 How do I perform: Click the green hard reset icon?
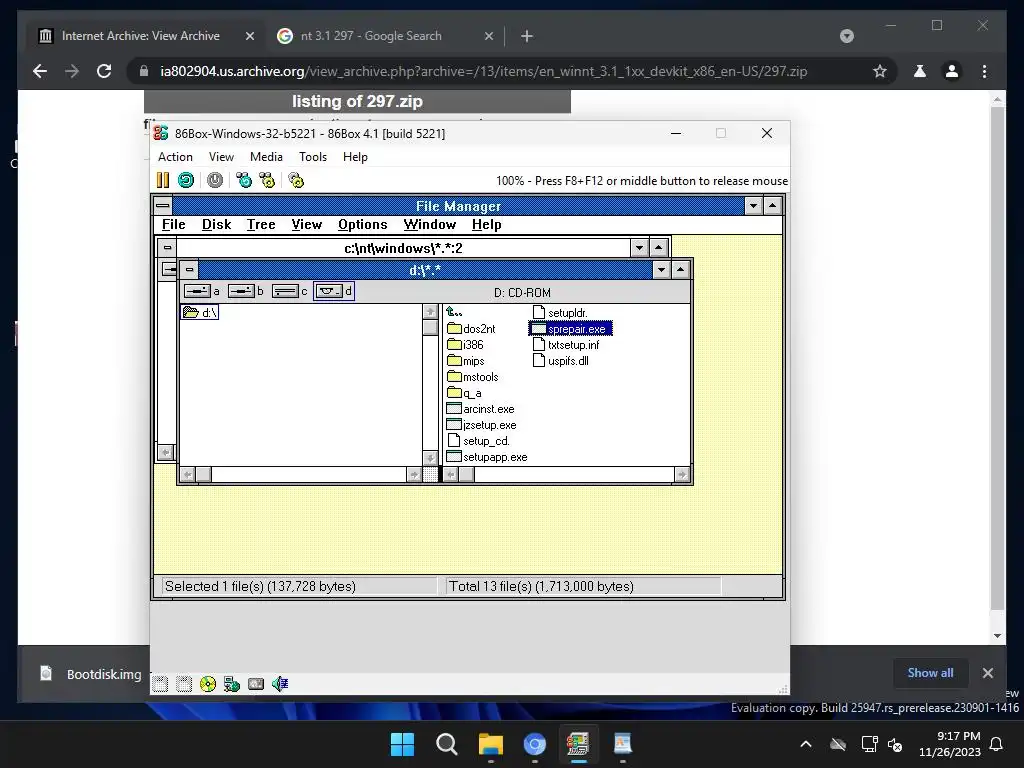186,180
